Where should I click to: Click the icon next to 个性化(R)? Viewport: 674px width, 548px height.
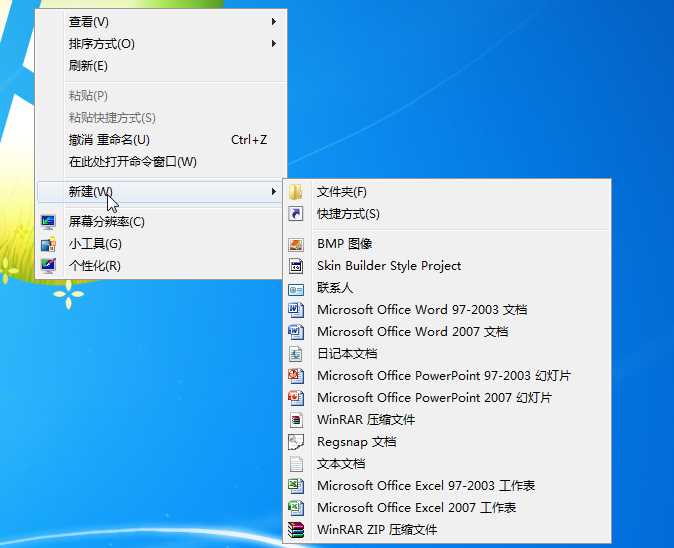(48, 266)
